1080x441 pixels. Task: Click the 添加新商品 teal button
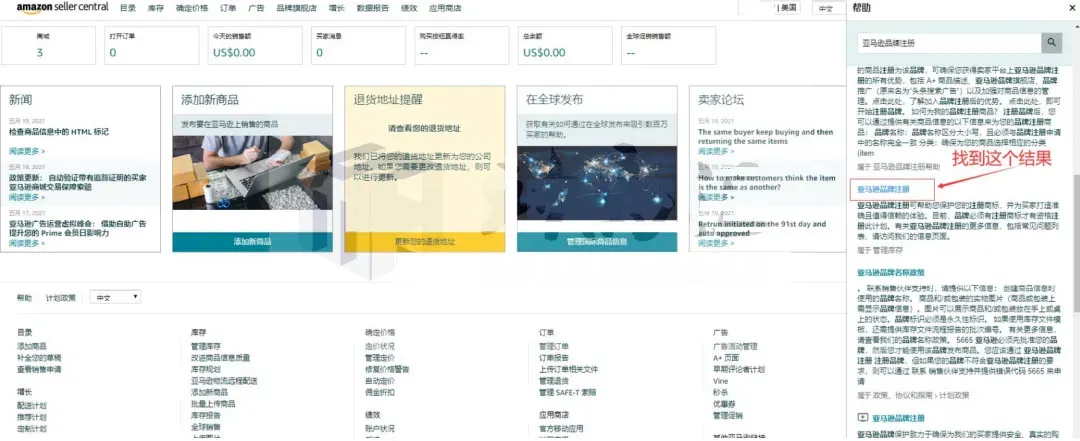(252, 242)
